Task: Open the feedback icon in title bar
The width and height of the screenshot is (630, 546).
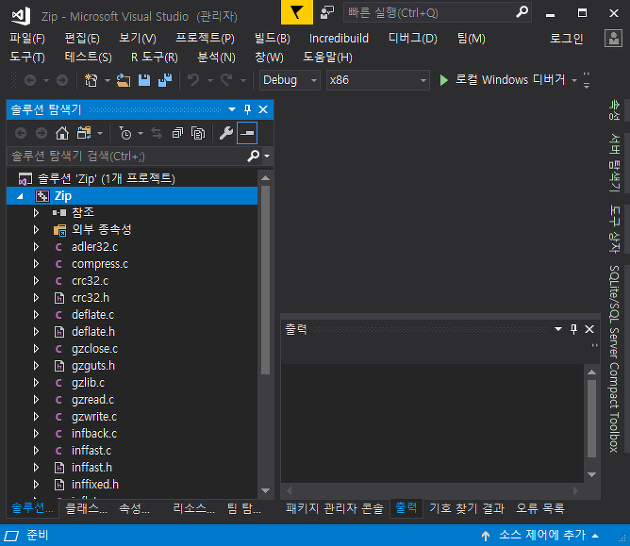Action: pyautogui.click(x=327, y=12)
